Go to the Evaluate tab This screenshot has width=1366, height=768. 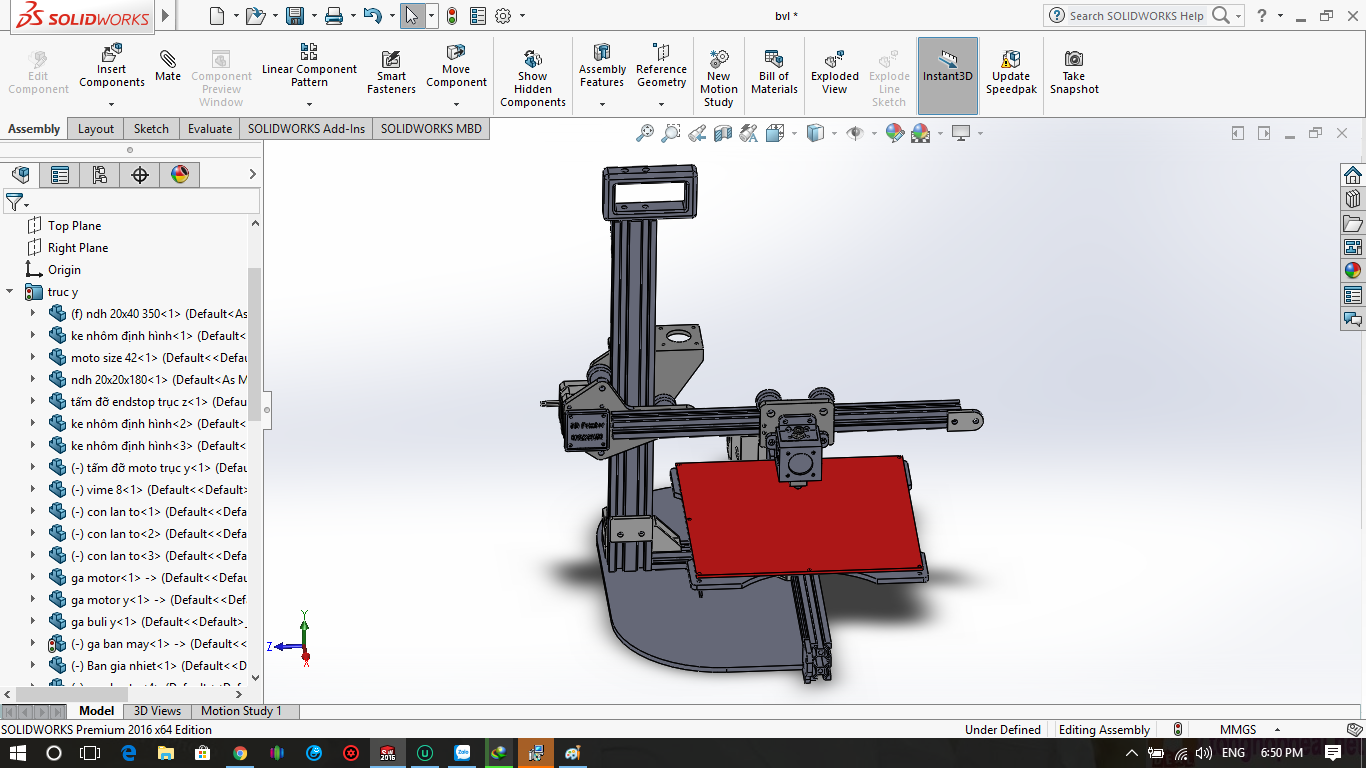click(210, 129)
